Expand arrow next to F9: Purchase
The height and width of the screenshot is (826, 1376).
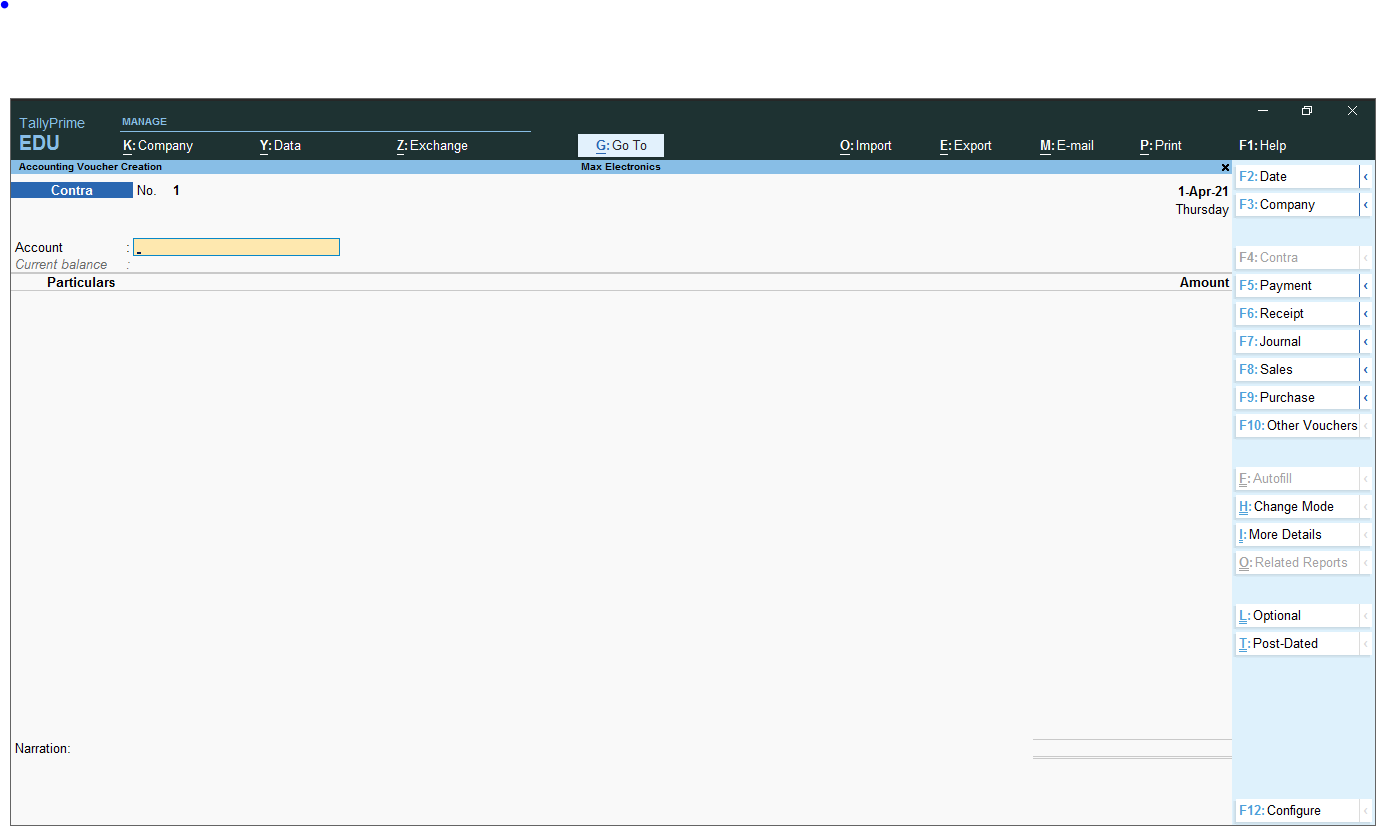(x=1365, y=397)
